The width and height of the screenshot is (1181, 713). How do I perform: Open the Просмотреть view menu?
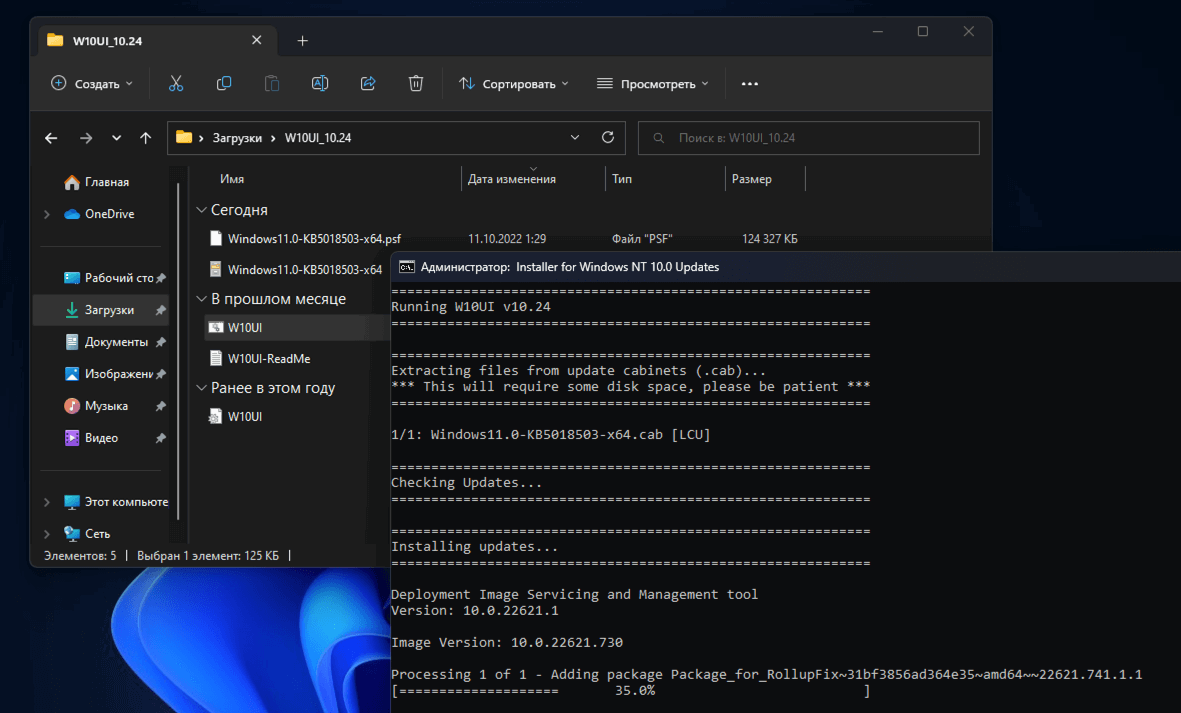pos(653,84)
